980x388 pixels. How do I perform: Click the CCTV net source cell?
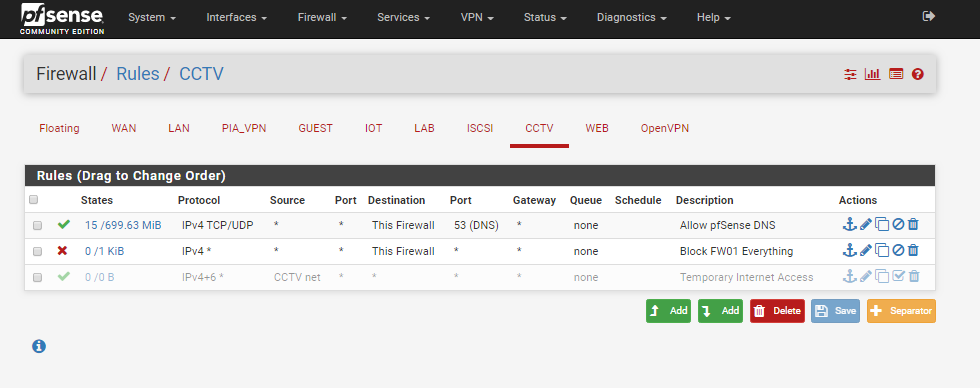298,277
